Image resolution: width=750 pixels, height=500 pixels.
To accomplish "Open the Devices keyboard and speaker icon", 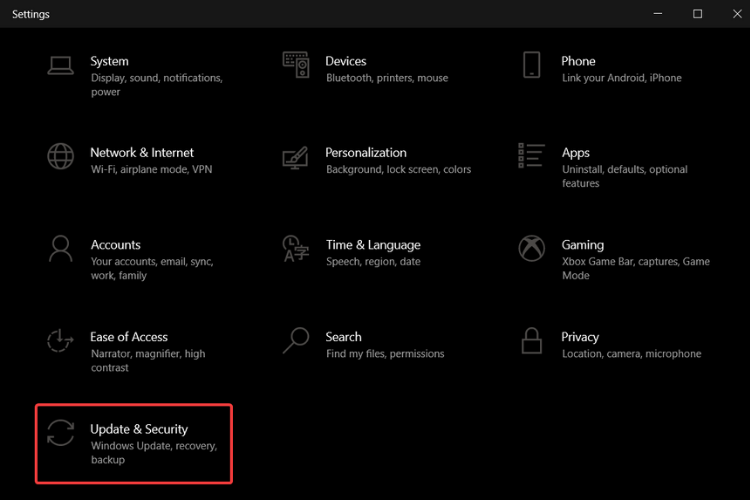I will point(296,65).
